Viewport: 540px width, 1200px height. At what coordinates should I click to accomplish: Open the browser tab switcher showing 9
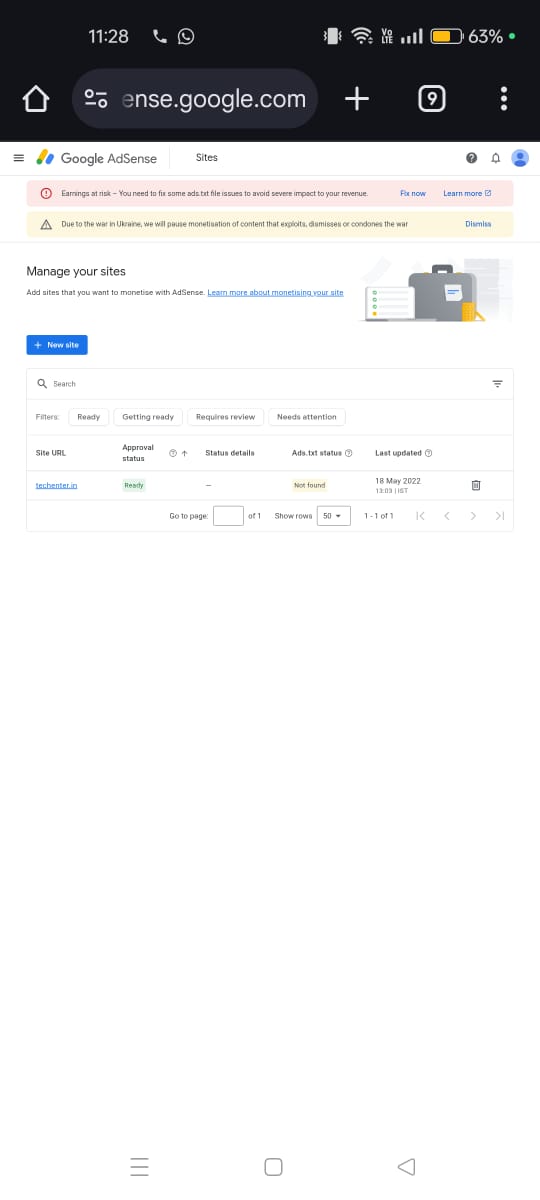430,98
